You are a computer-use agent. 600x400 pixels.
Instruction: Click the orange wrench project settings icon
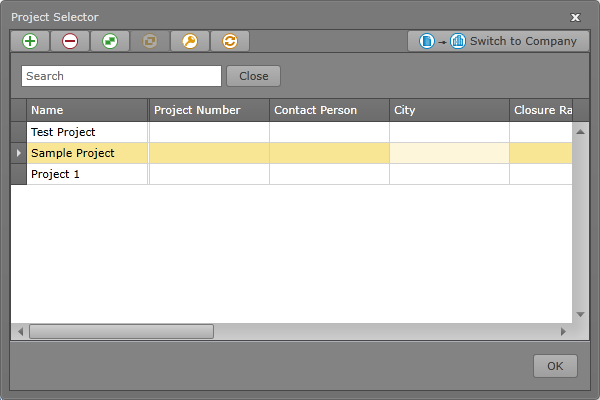(190, 41)
